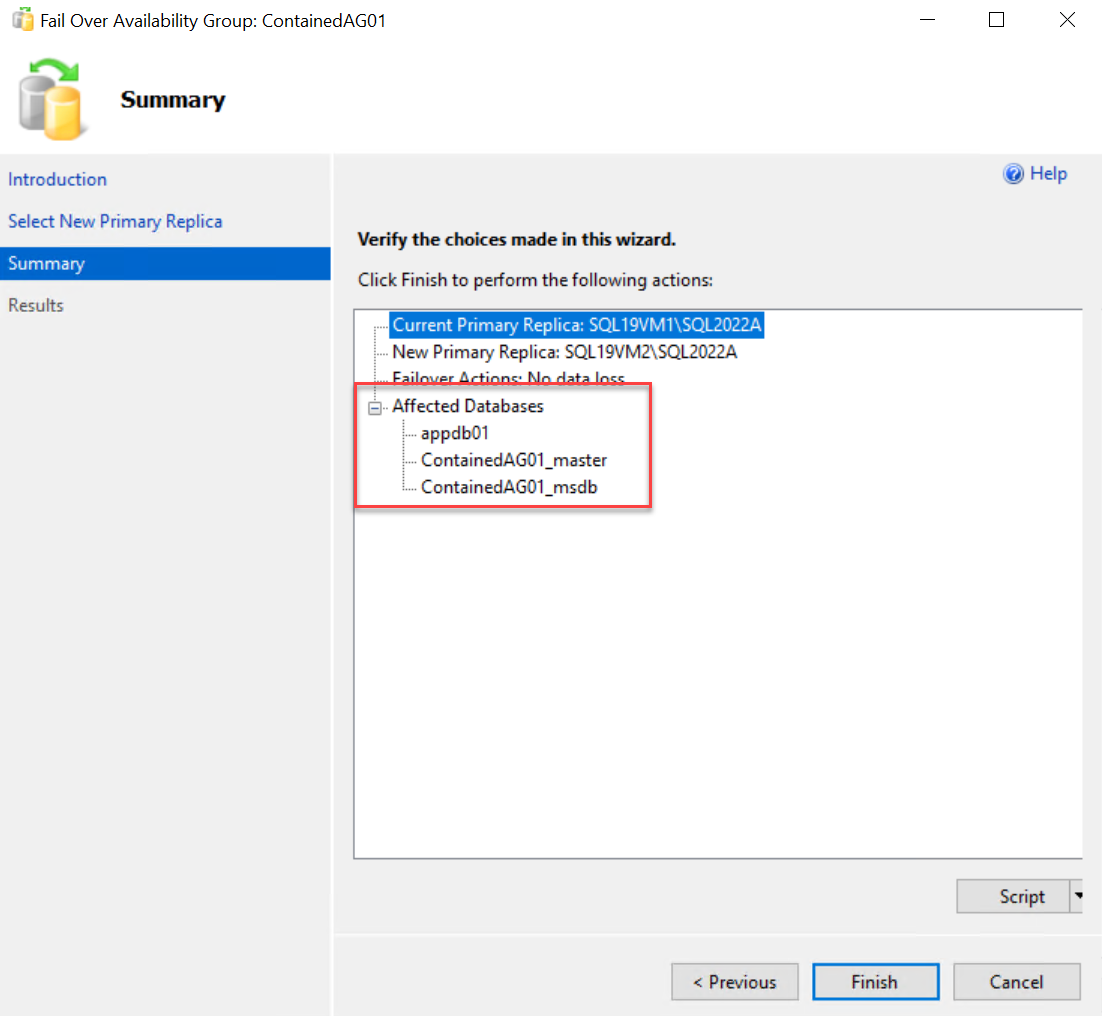Go to the Introduction wizard page
1102x1016 pixels.
point(57,180)
